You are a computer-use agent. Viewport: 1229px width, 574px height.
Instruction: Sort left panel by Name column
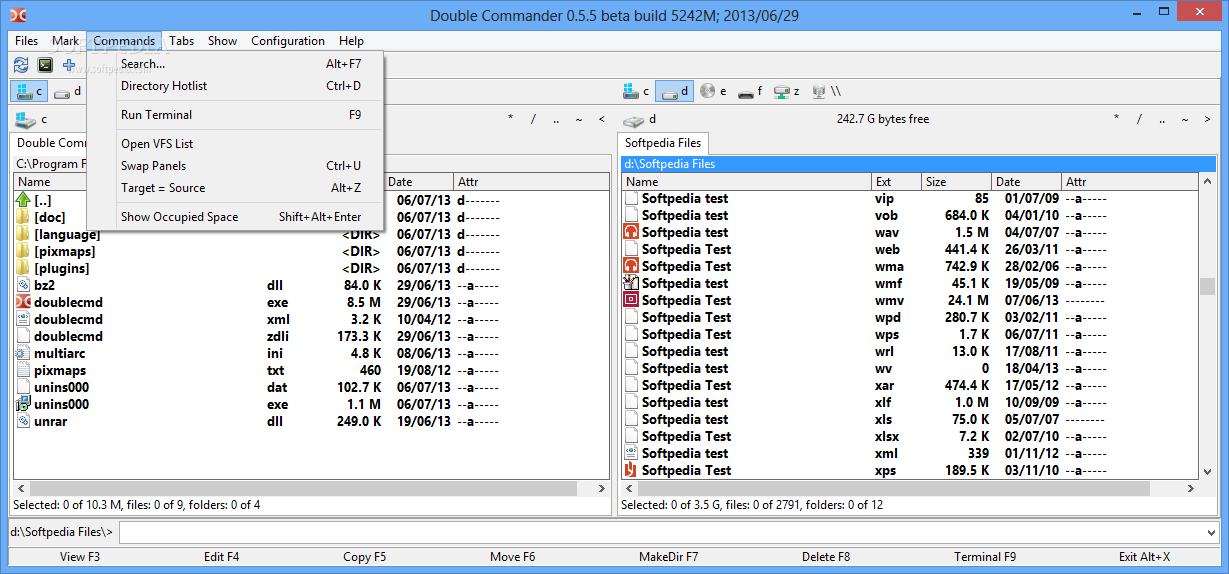click(50, 182)
